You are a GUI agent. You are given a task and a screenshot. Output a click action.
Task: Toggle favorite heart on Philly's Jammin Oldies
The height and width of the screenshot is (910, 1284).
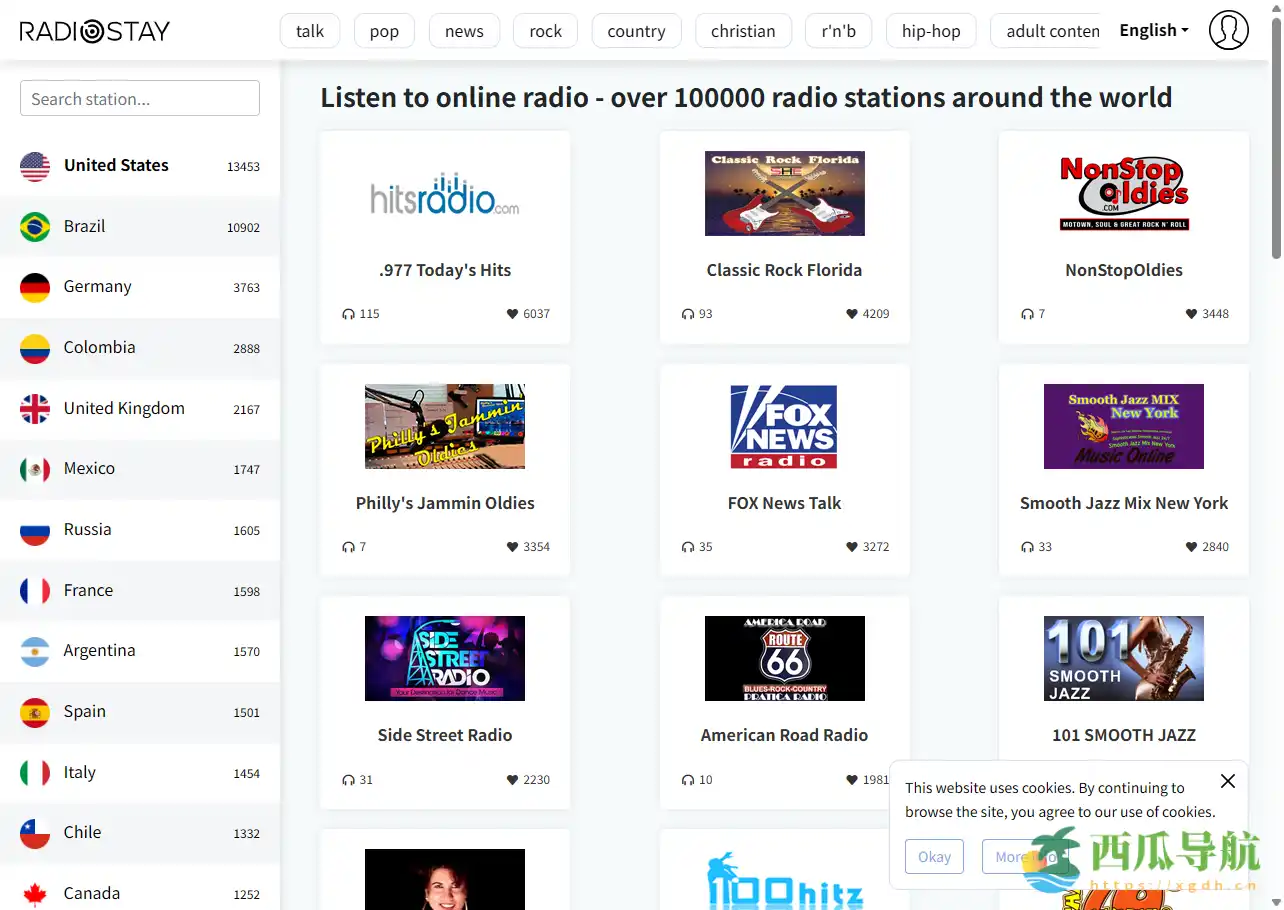(513, 547)
